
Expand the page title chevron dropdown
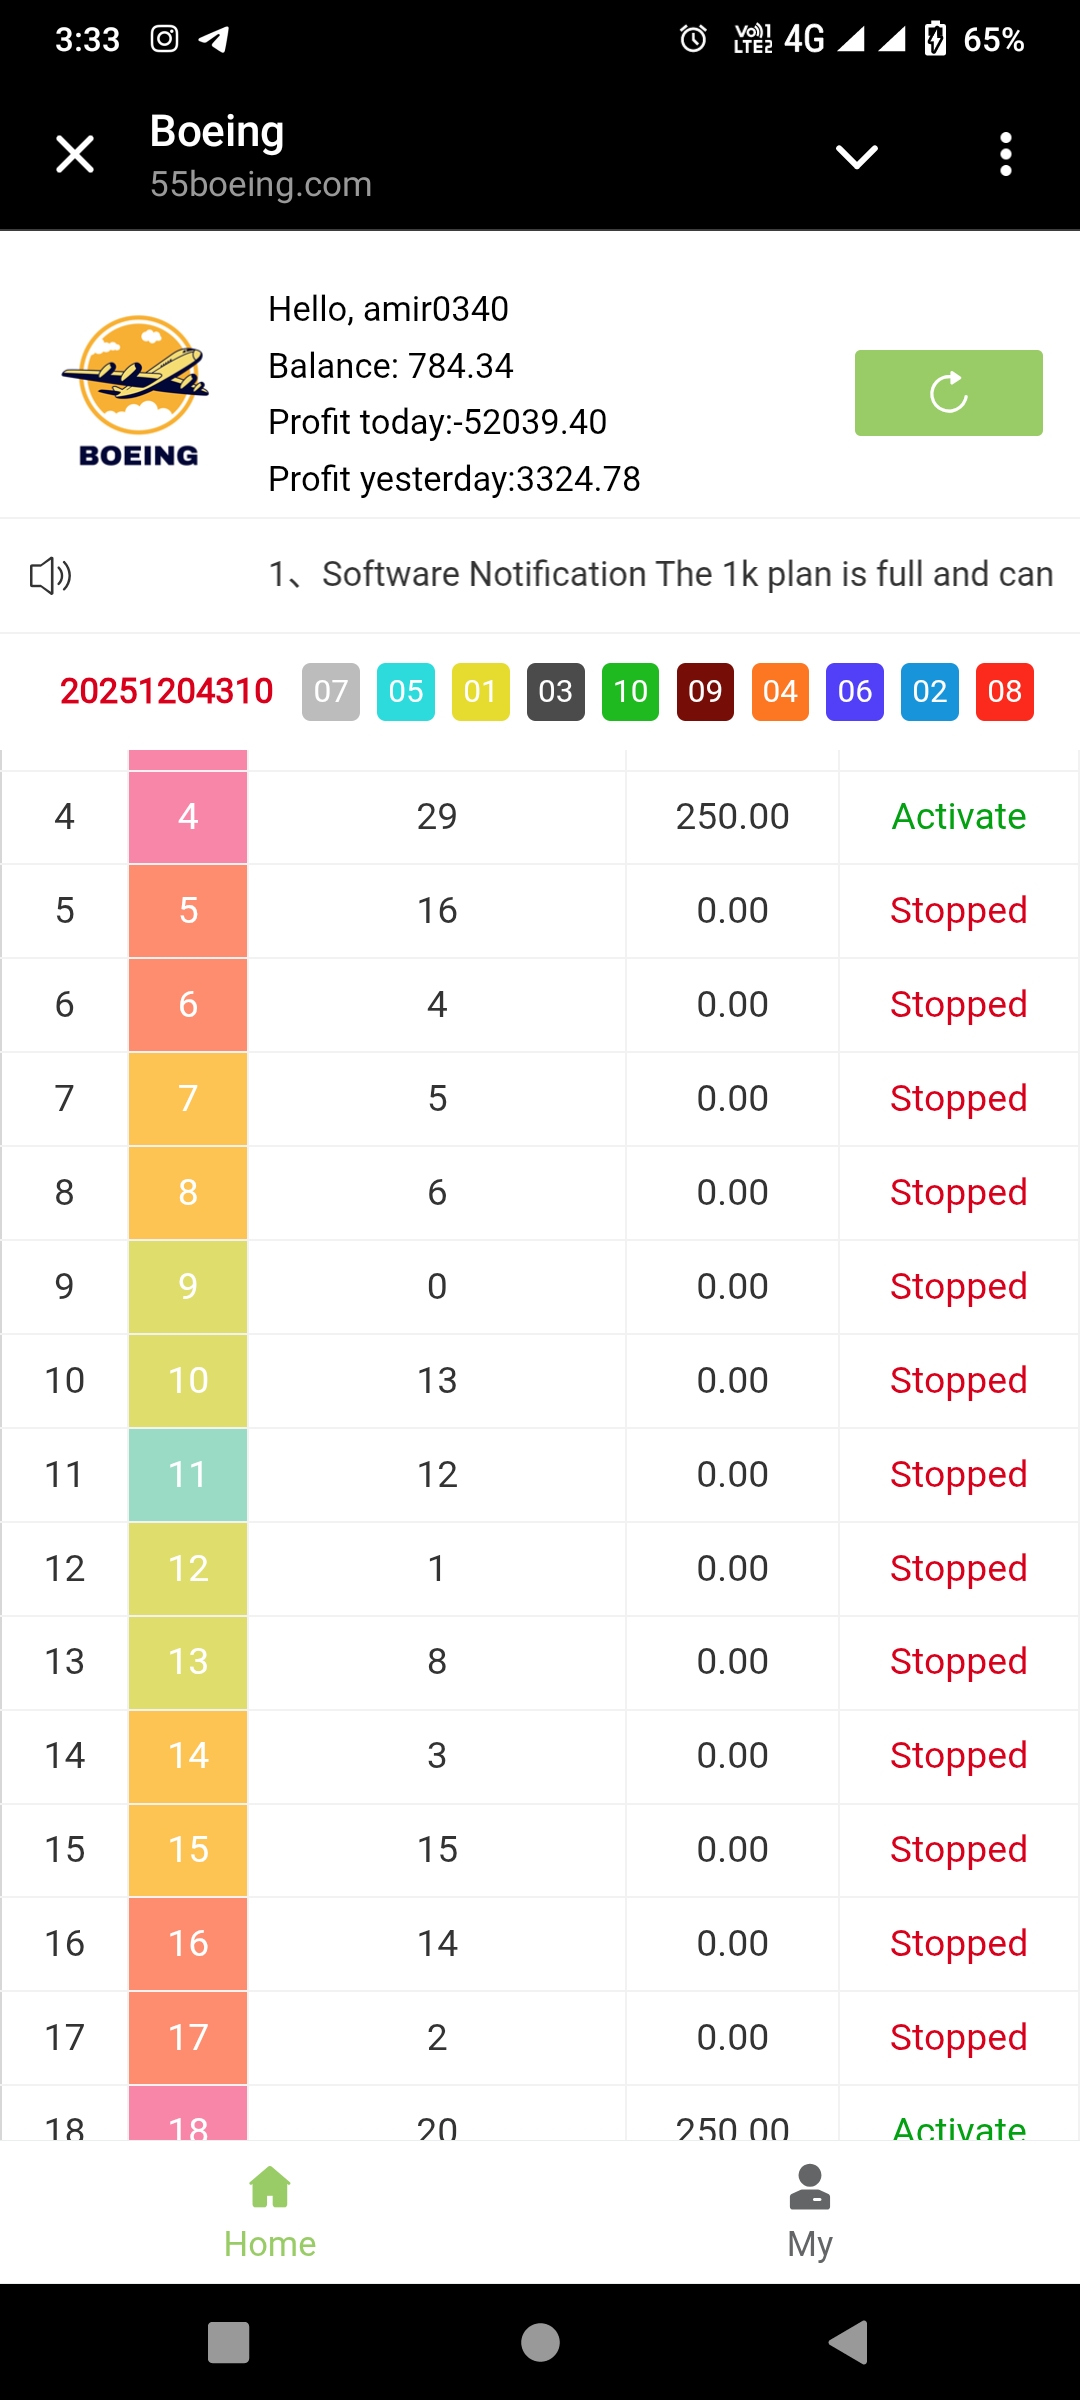(857, 156)
